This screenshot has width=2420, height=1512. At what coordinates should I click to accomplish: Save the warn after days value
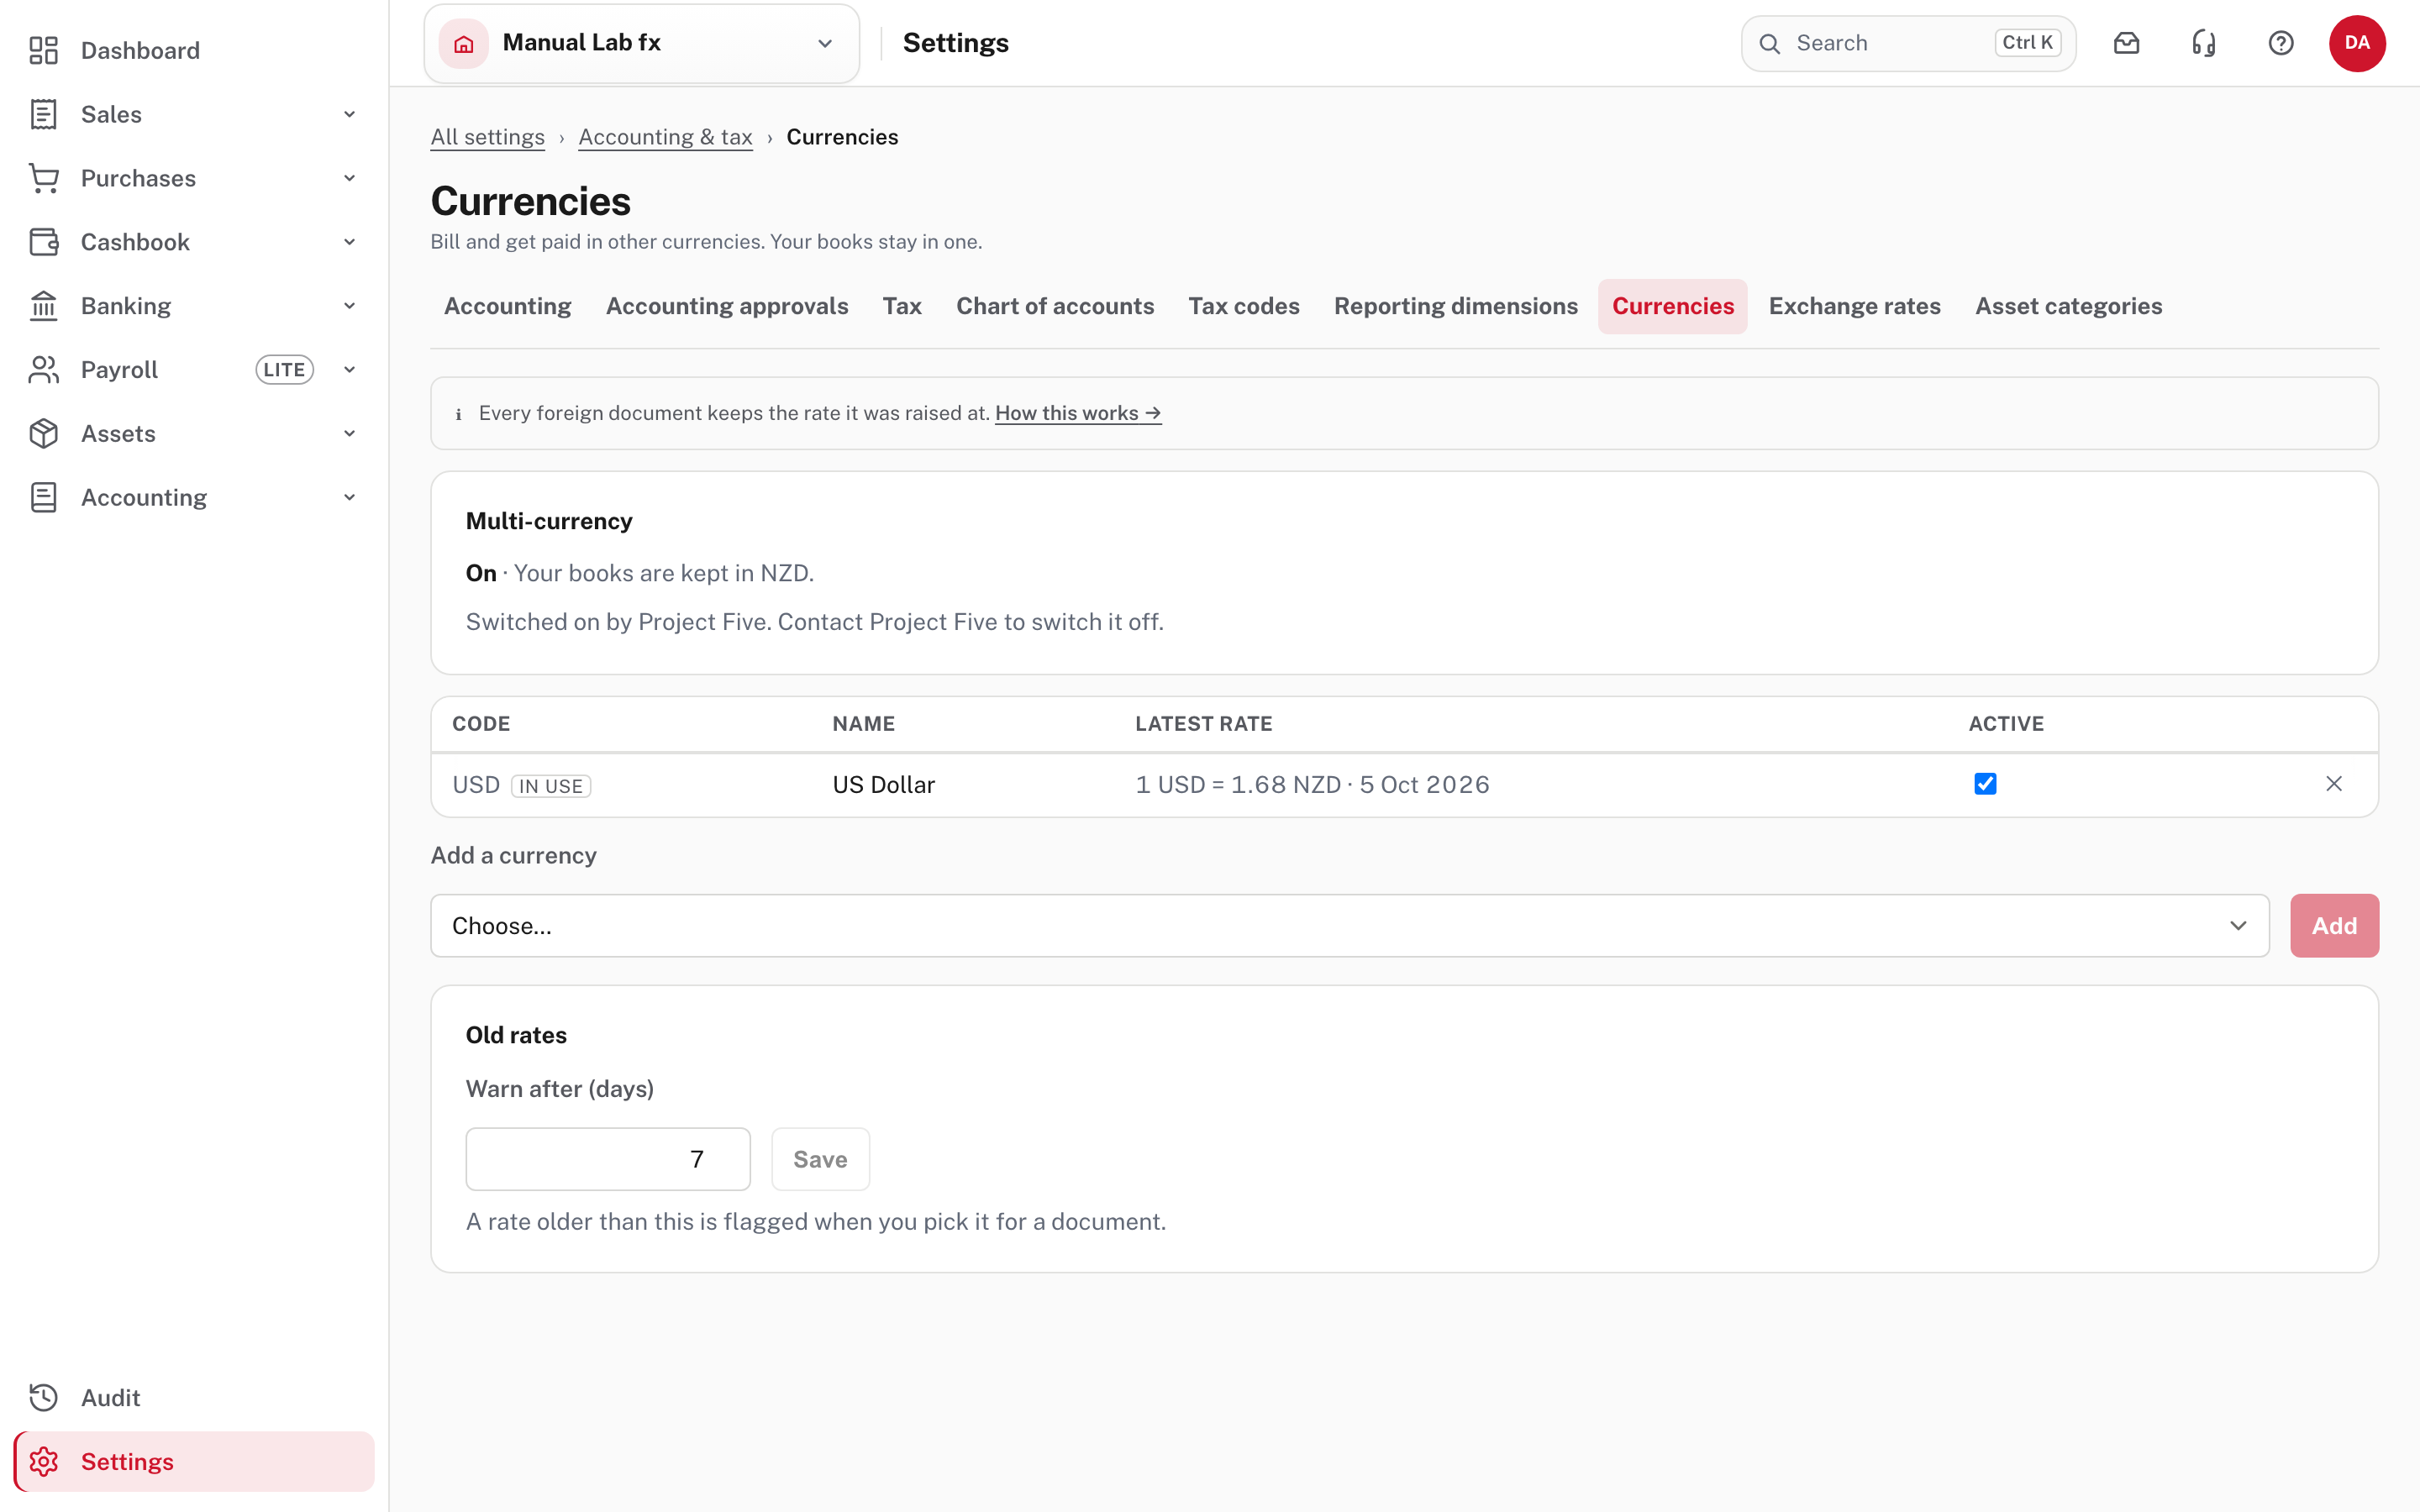pos(820,1159)
